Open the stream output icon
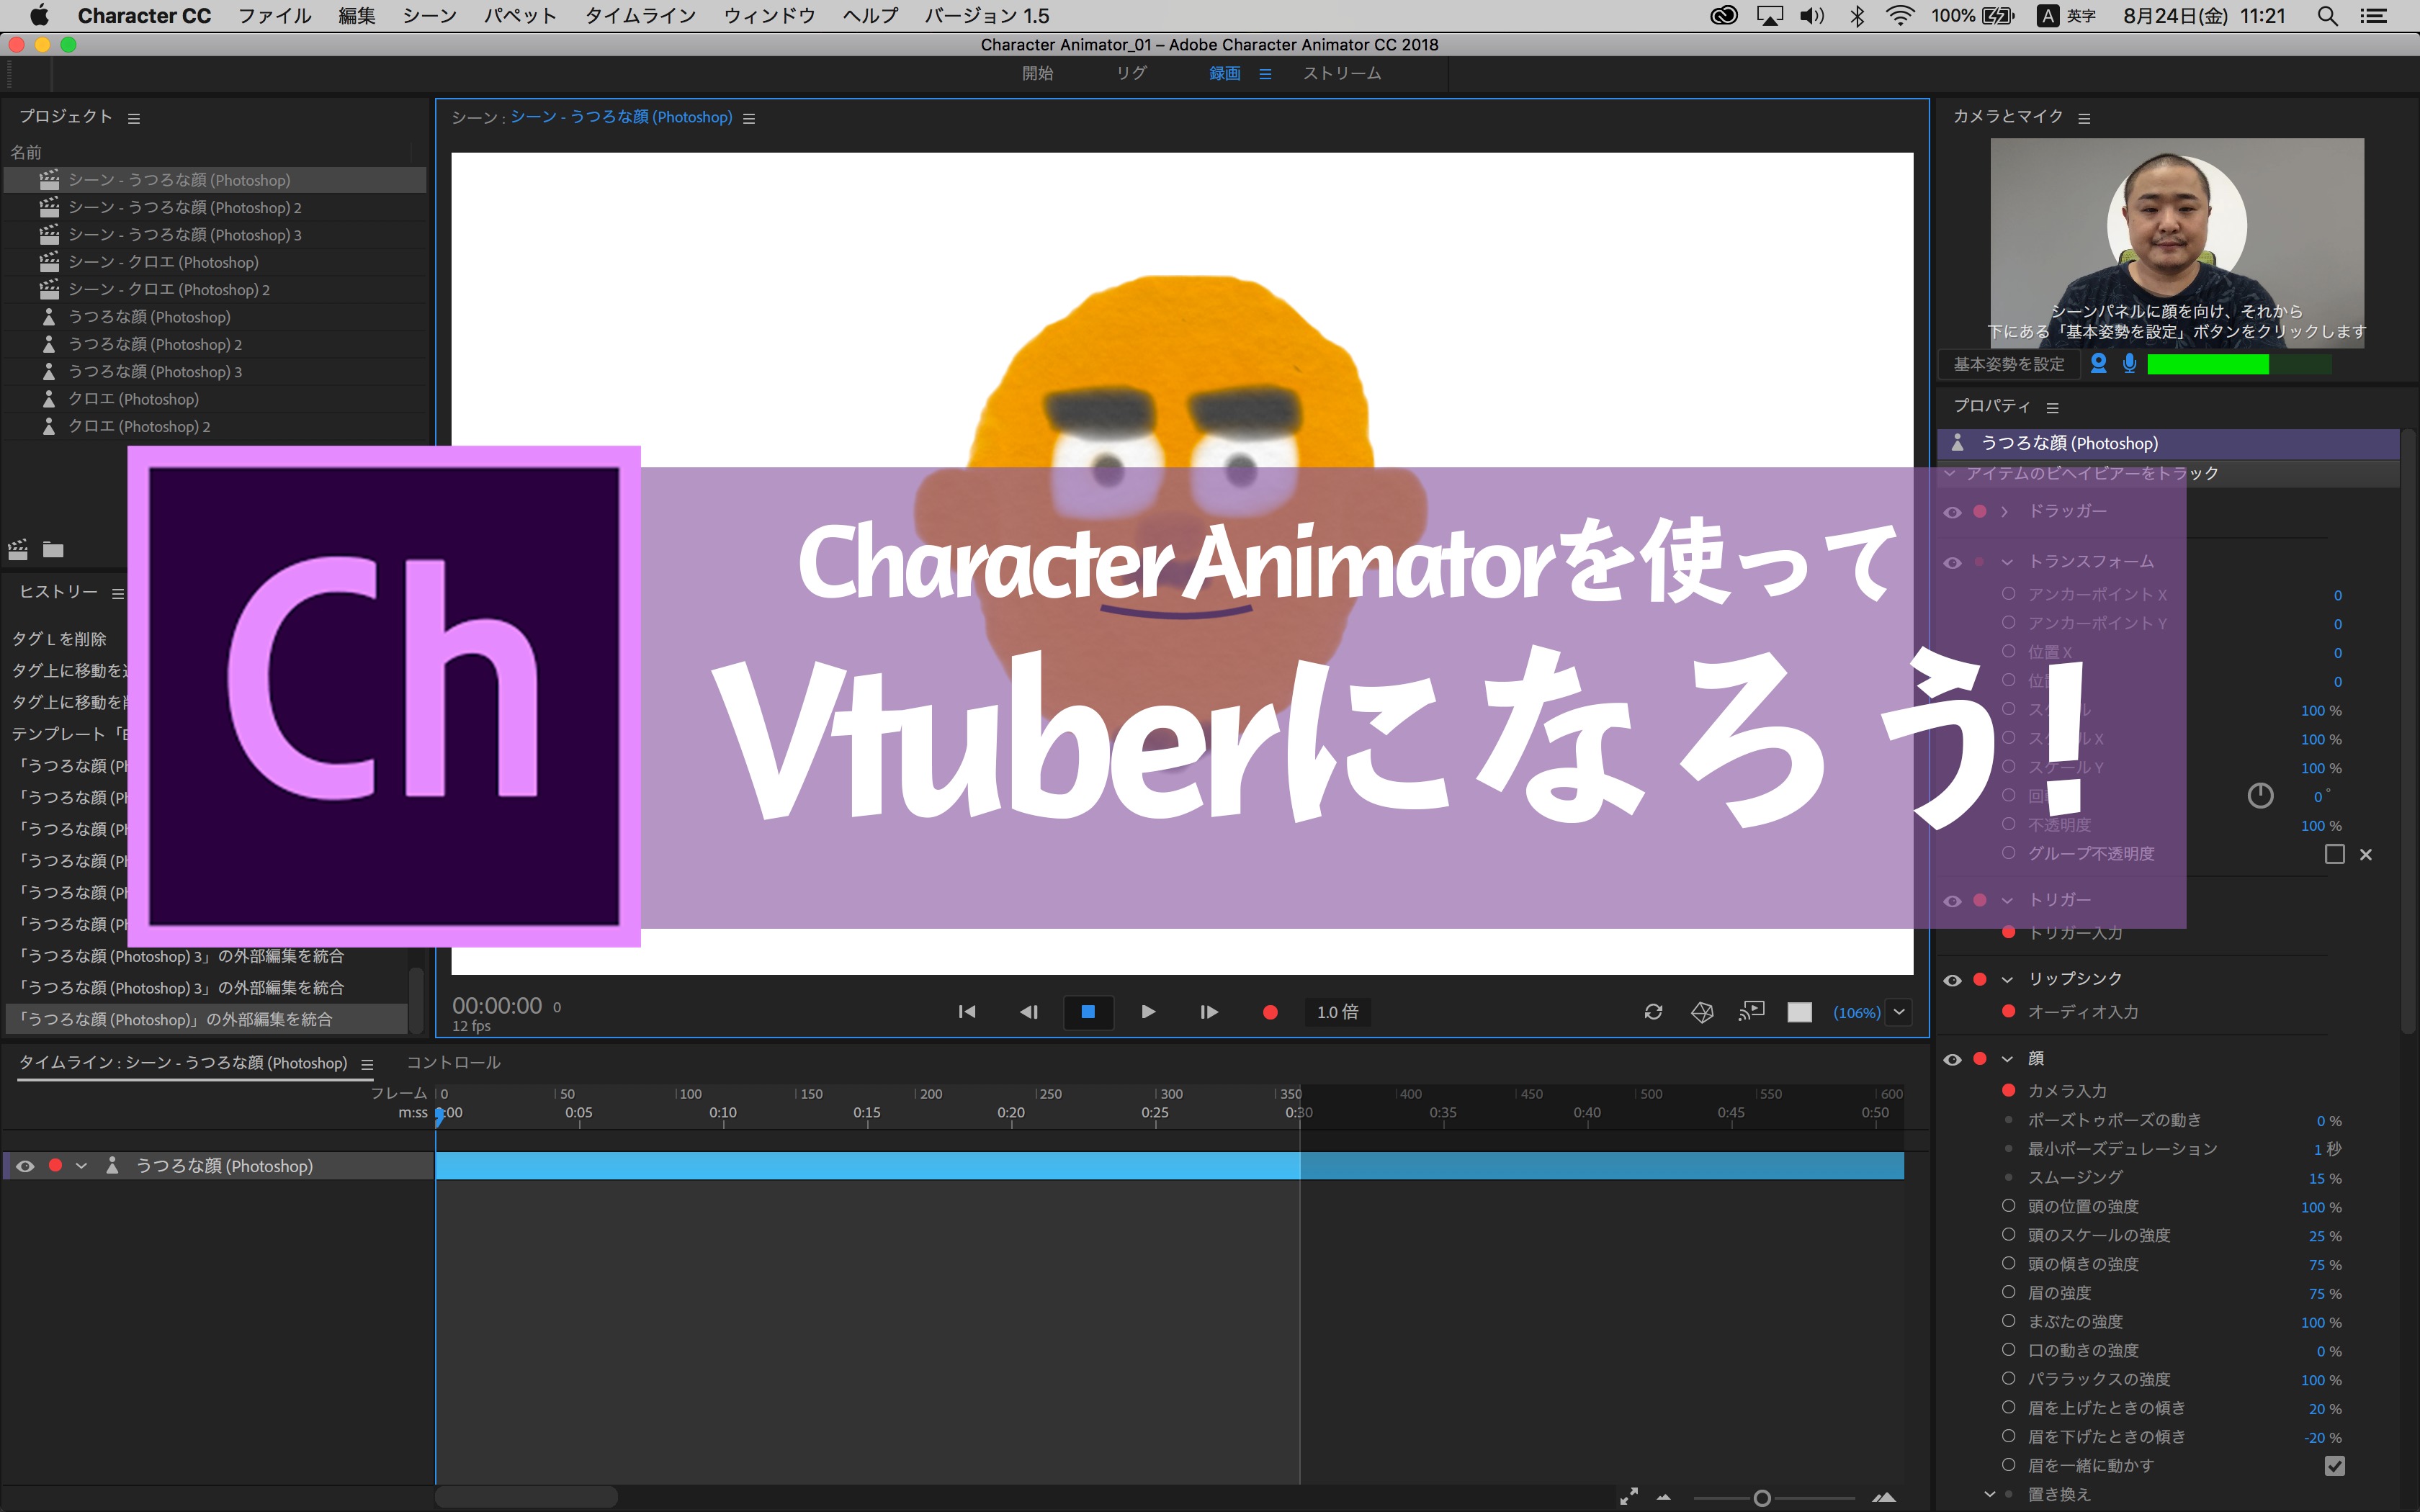The width and height of the screenshot is (2420, 1512). coord(1752,1012)
